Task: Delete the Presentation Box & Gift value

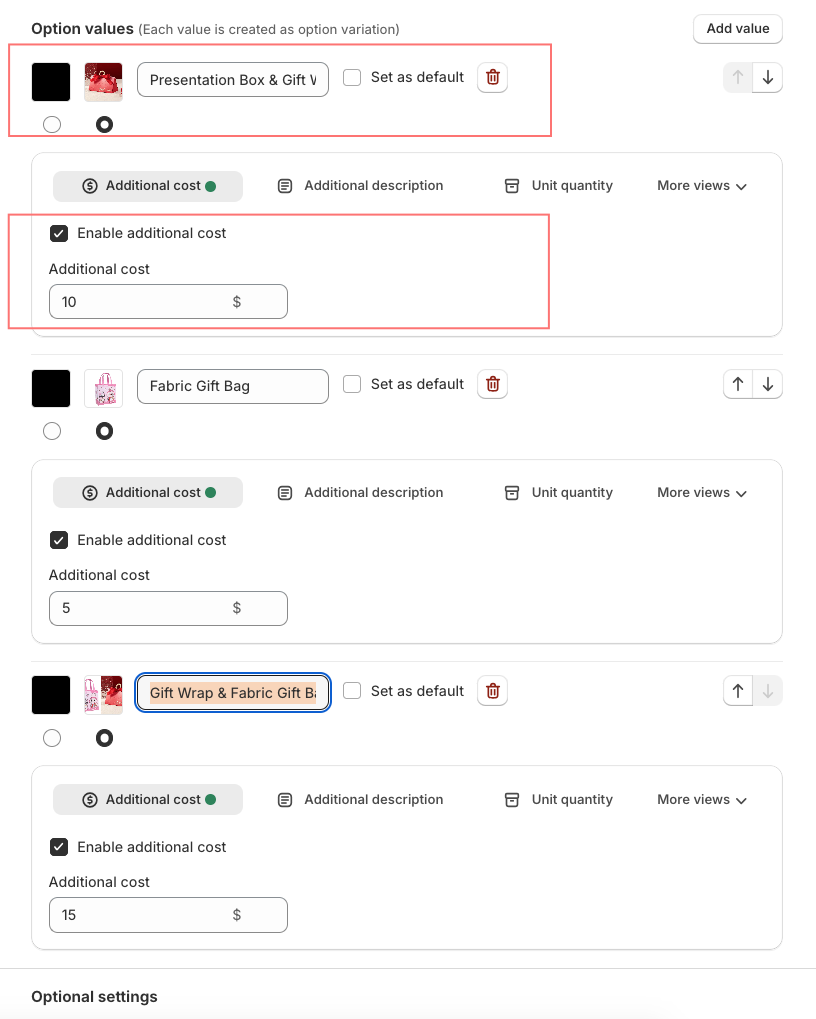Action: click(492, 77)
